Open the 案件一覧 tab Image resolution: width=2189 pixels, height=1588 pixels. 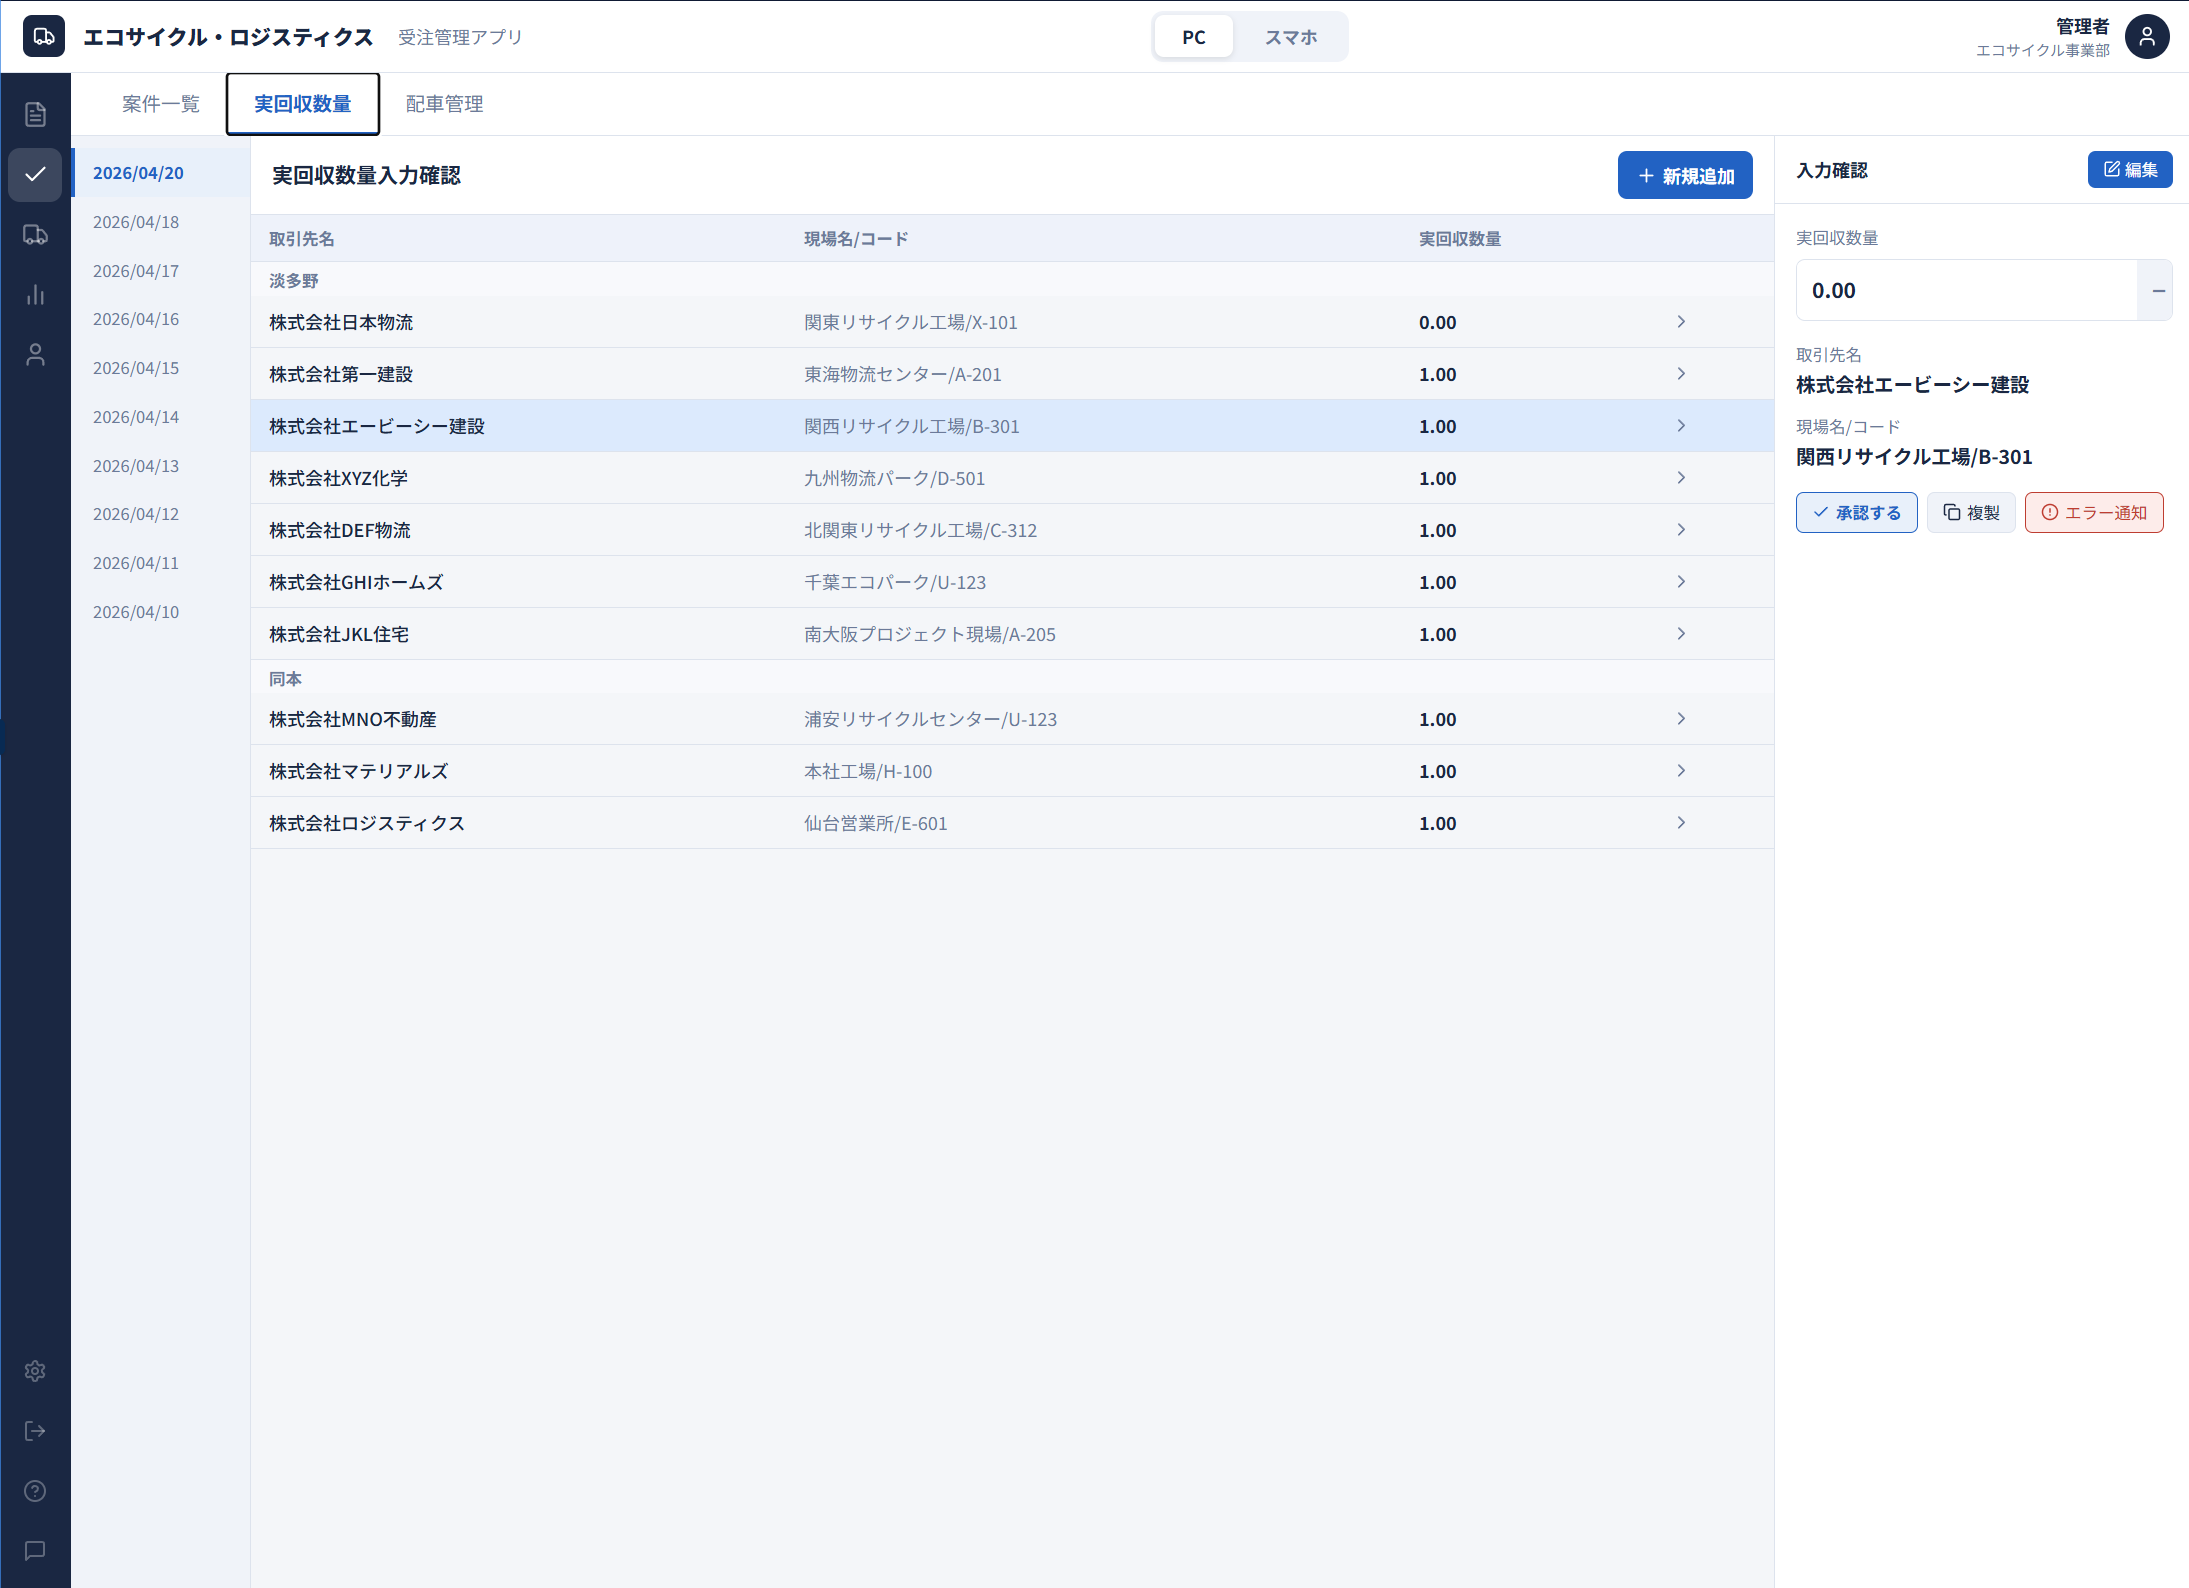click(x=161, y=104)
